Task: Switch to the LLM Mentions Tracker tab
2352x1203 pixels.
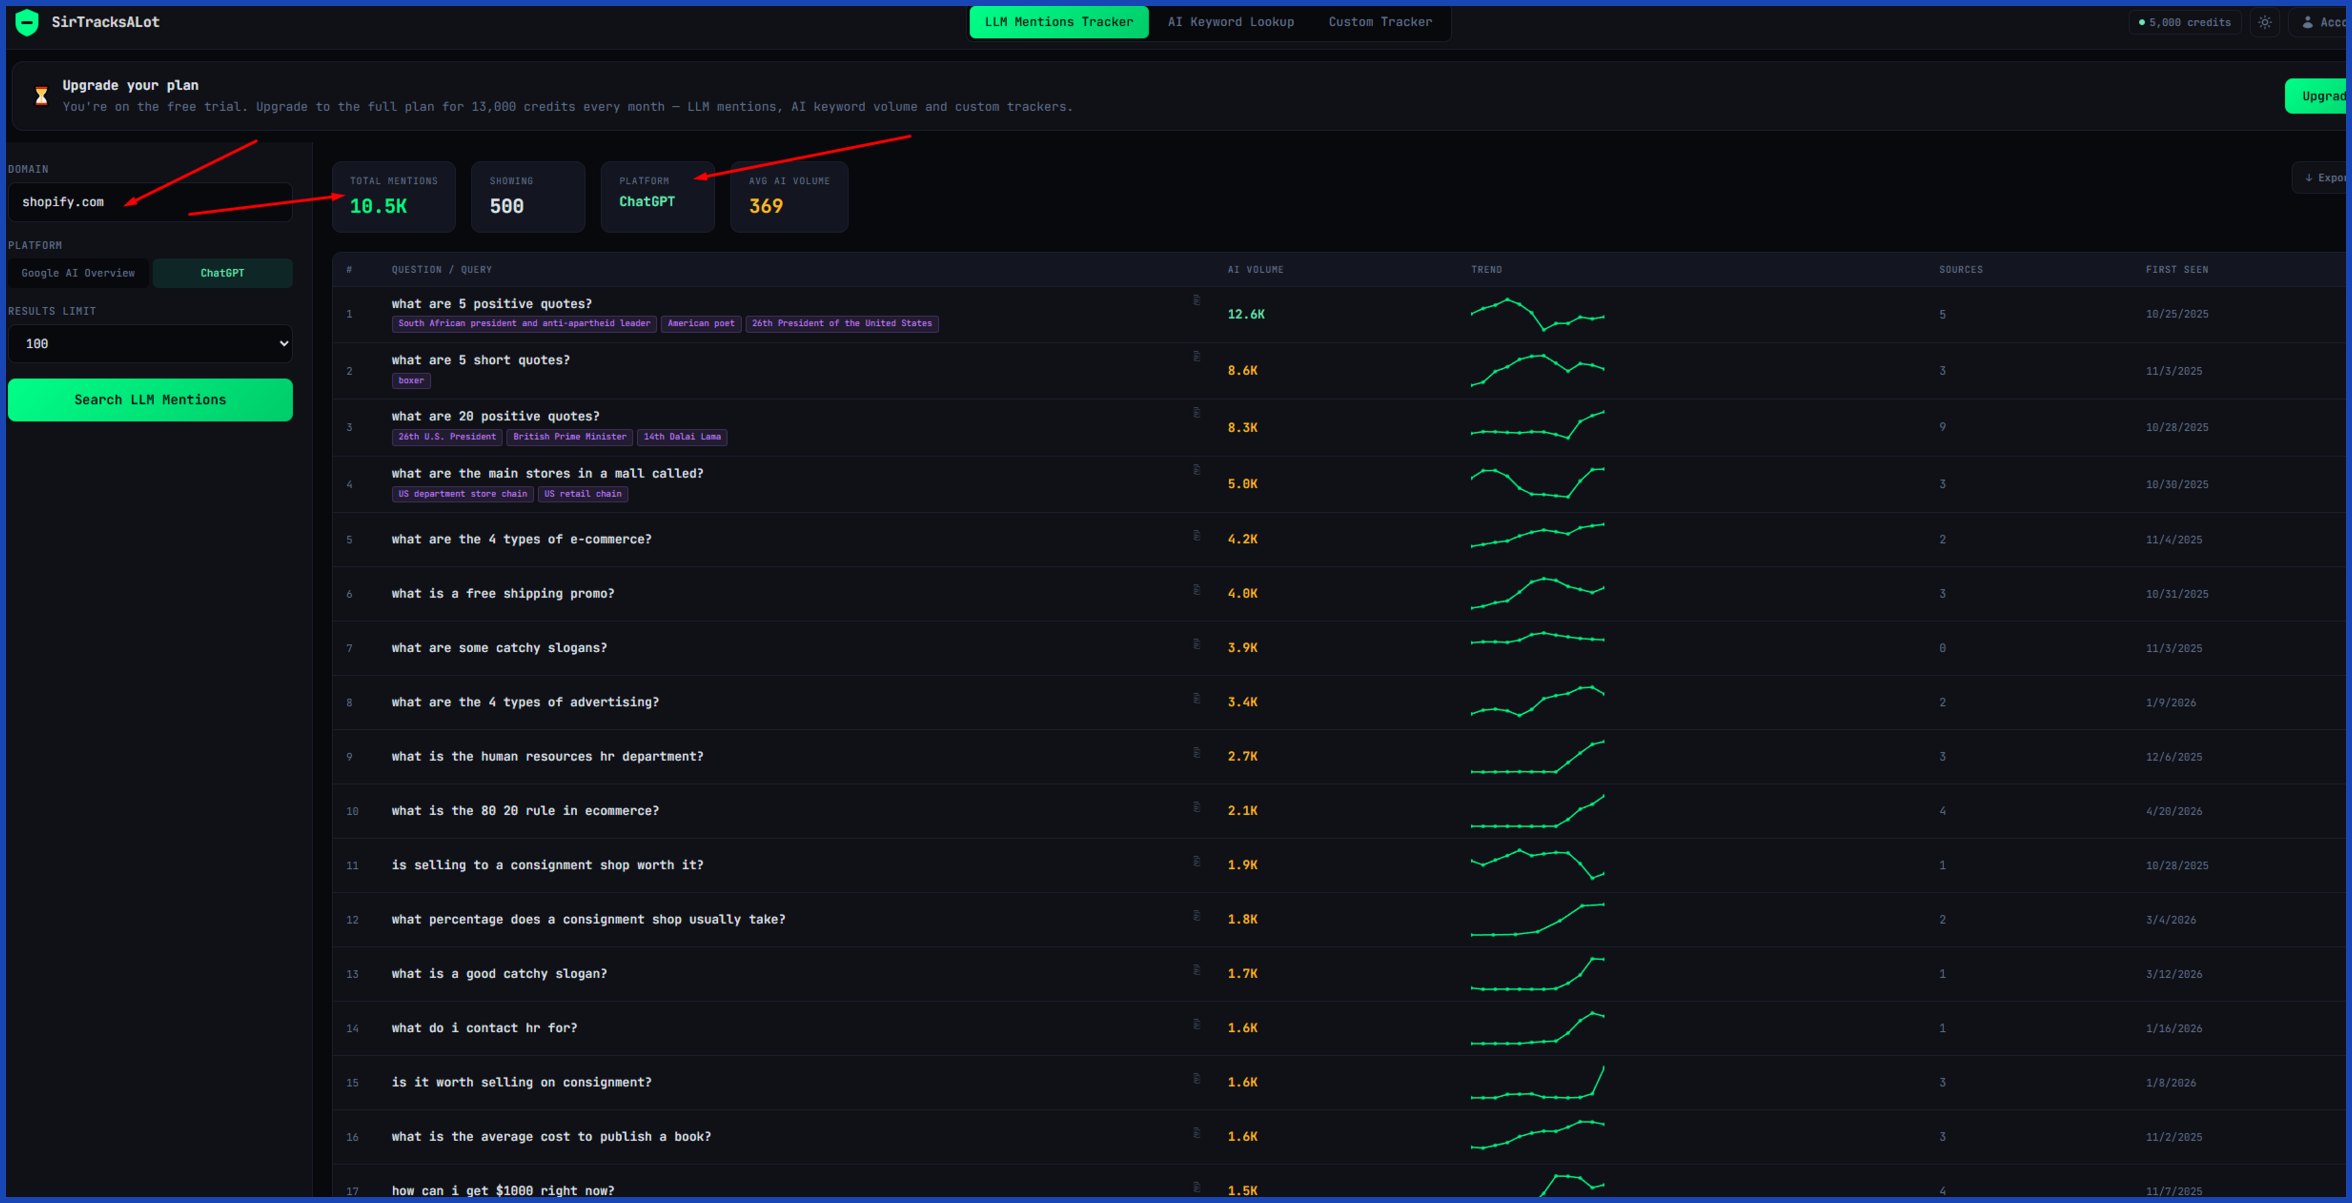Action: click(1059, 22)
